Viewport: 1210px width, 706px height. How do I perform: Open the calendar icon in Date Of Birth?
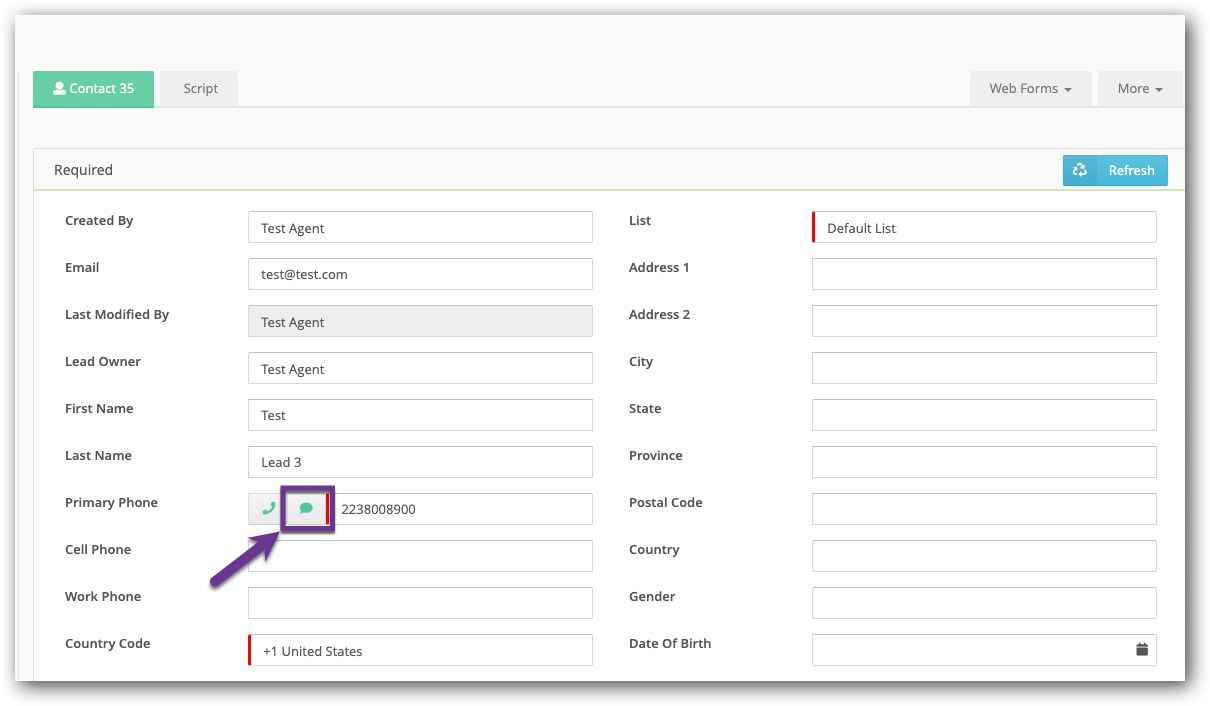pyautogui.click(x=1141, y=649)
